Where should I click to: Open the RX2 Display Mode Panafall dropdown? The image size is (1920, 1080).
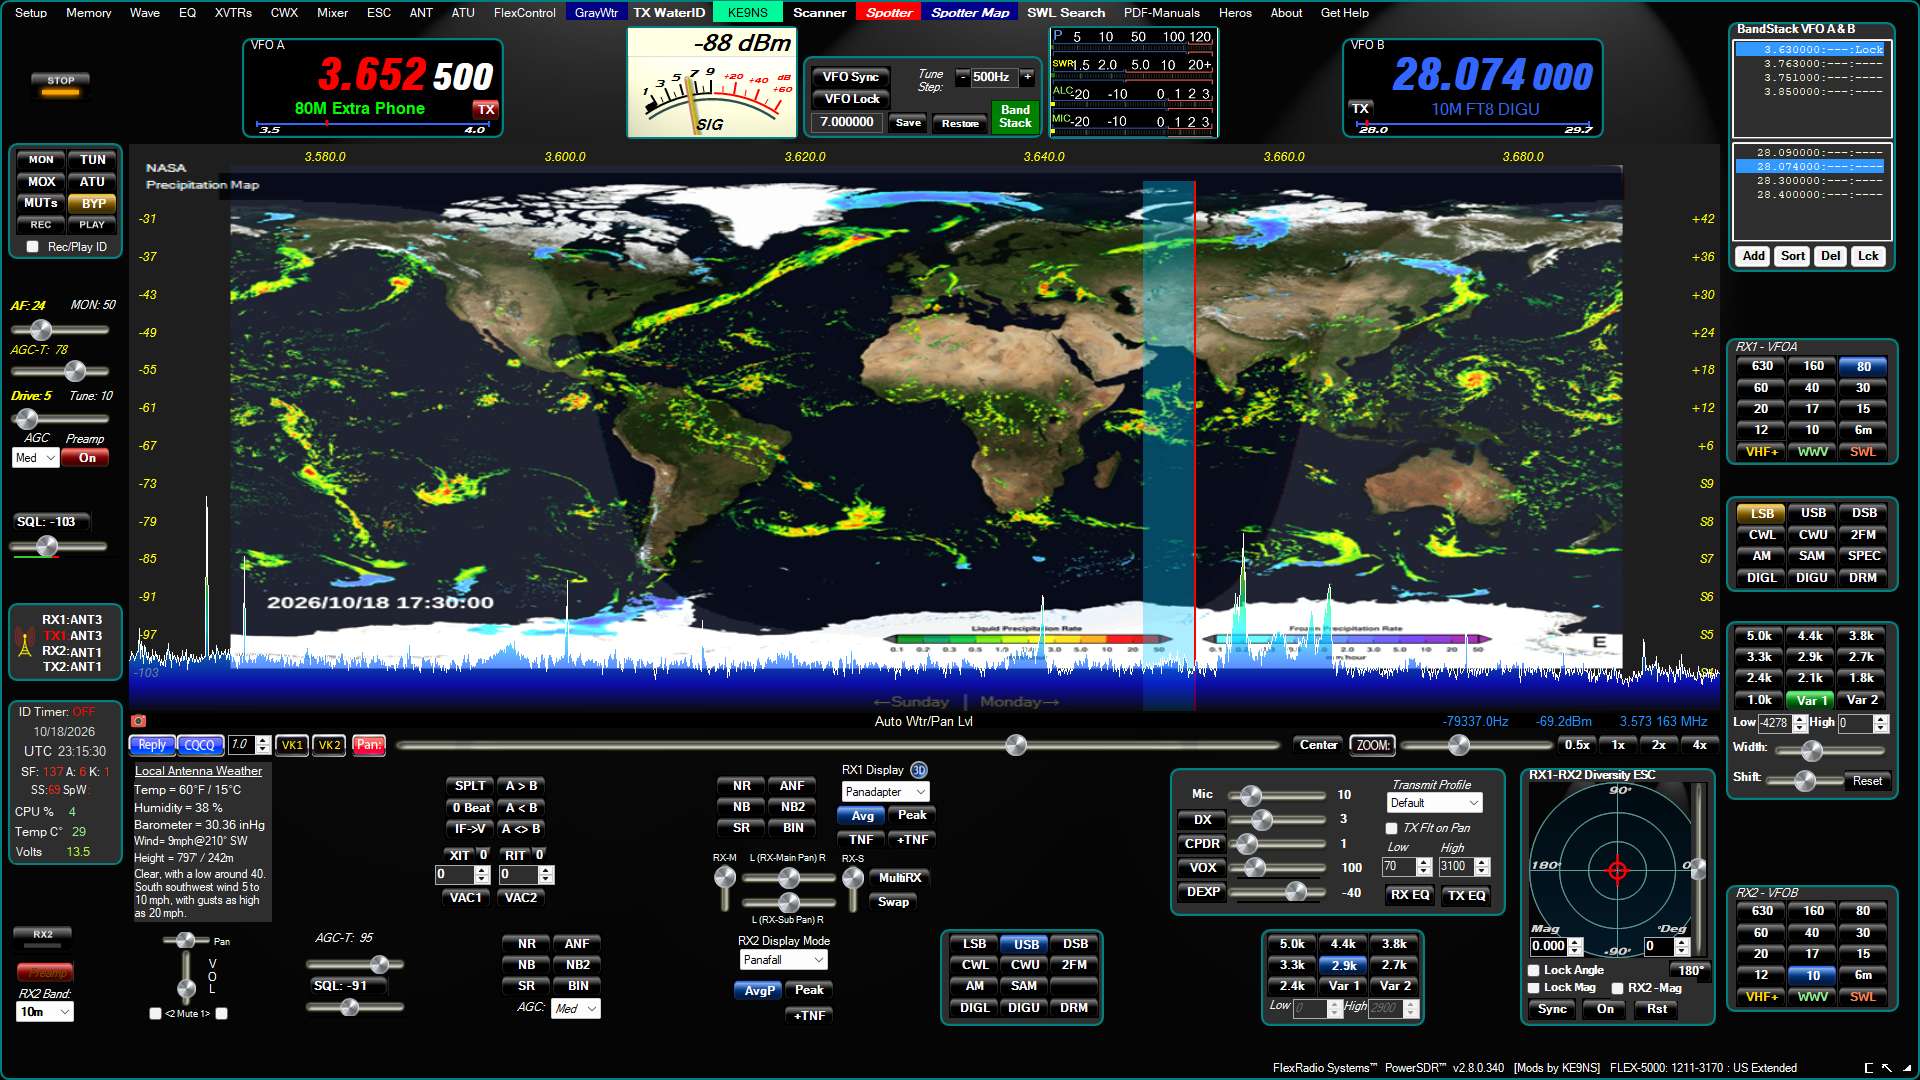[x=783, y=960]
